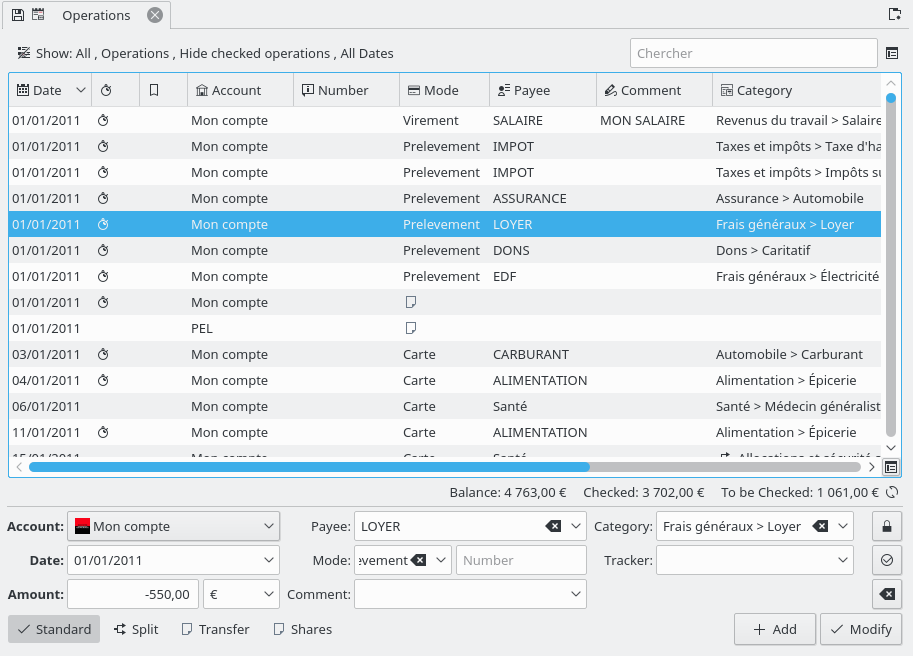Click the new tab icon at top right
The image size is (913, 656).
[x=895, y=14]
